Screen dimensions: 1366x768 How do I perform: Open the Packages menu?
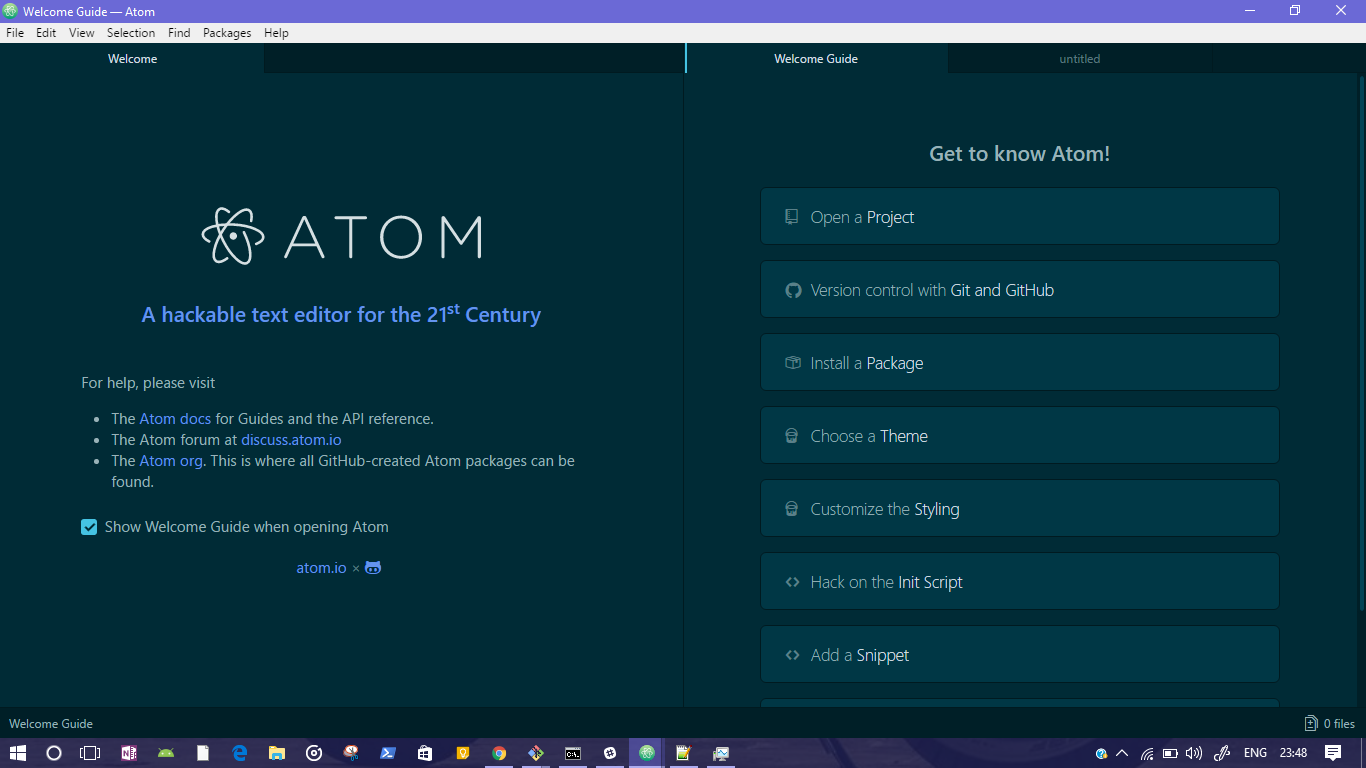coord(227,33)
